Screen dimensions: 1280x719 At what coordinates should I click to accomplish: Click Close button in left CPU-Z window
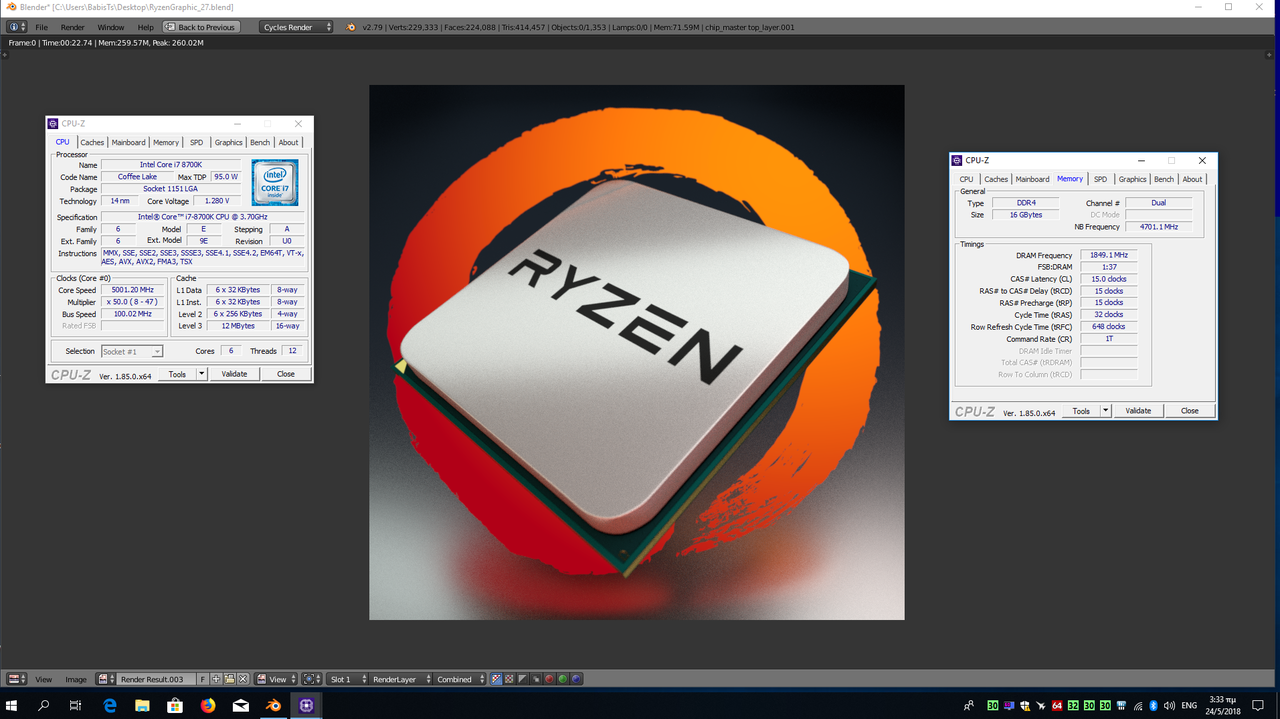coord(286,374)
